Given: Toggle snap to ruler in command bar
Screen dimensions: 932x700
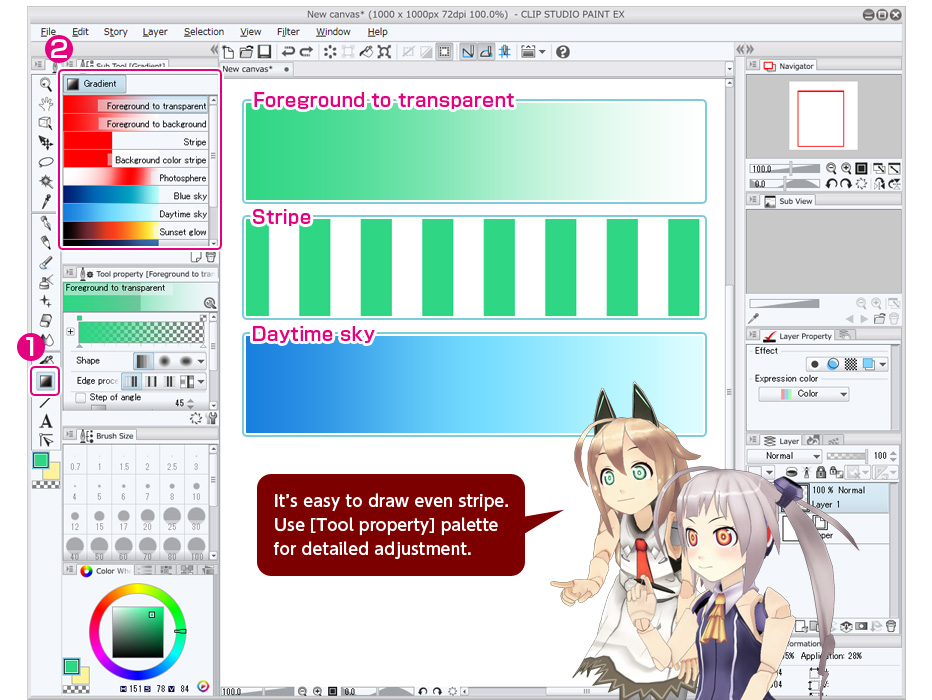Looking at the screenshot, I should [466, 52].
